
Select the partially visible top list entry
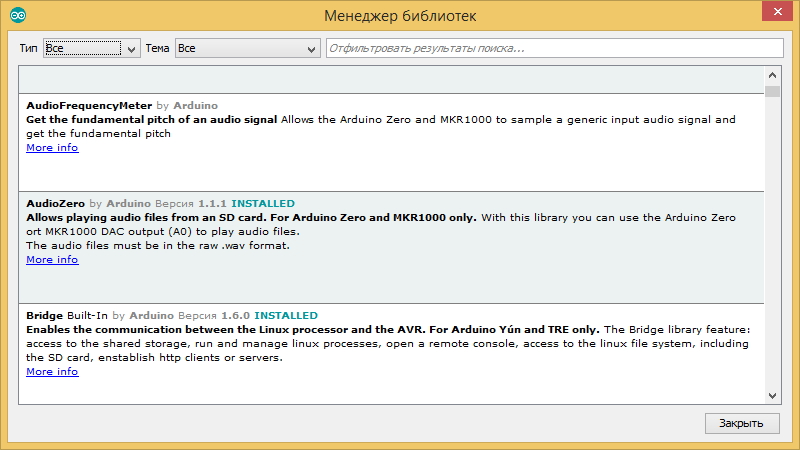pos(390,80)
